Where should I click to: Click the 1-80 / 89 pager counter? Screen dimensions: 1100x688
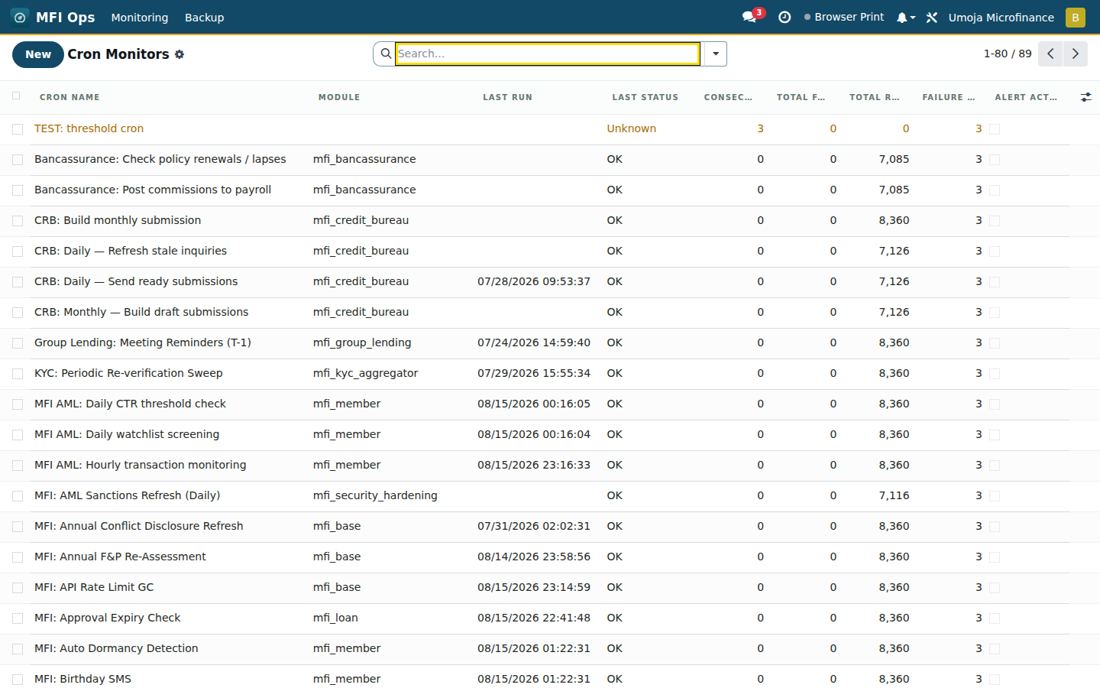point(1007,53)
